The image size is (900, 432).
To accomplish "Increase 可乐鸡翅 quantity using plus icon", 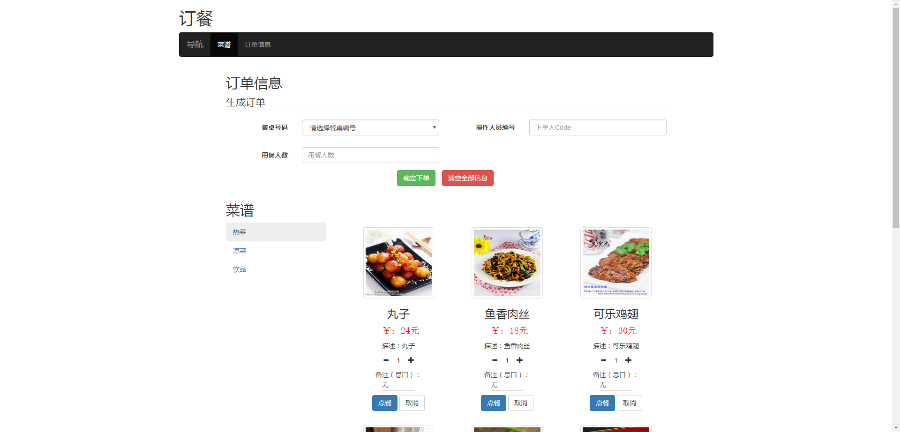I will tap(628, 360).
